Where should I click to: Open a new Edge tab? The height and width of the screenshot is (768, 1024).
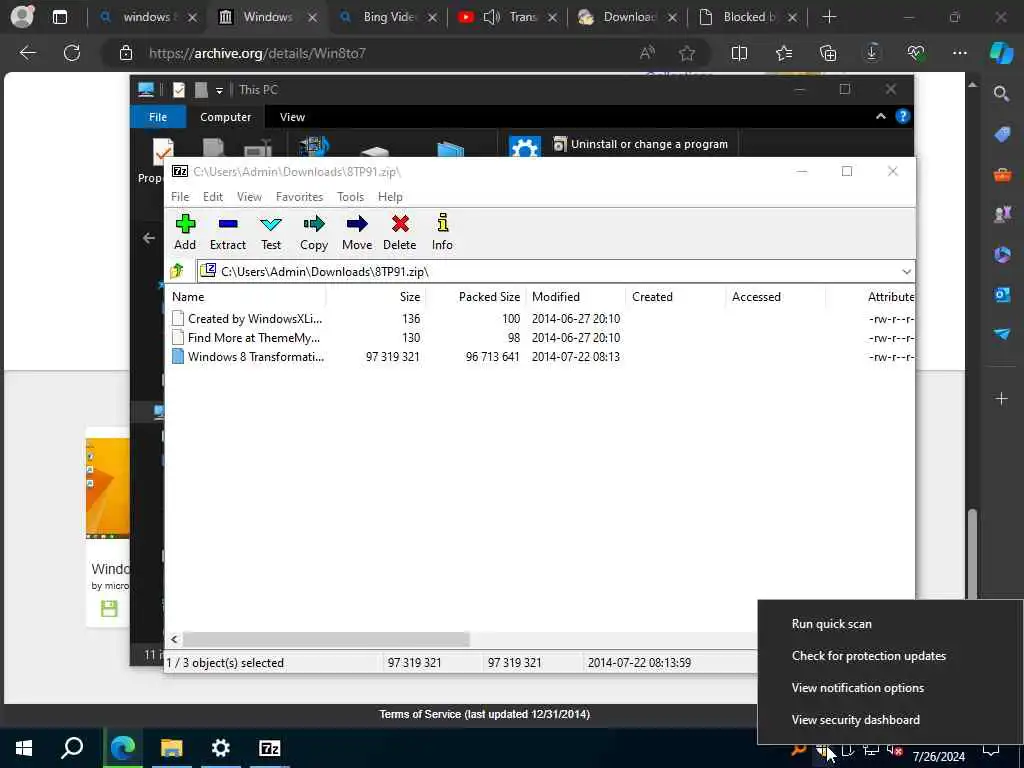[x=829, y=17]
